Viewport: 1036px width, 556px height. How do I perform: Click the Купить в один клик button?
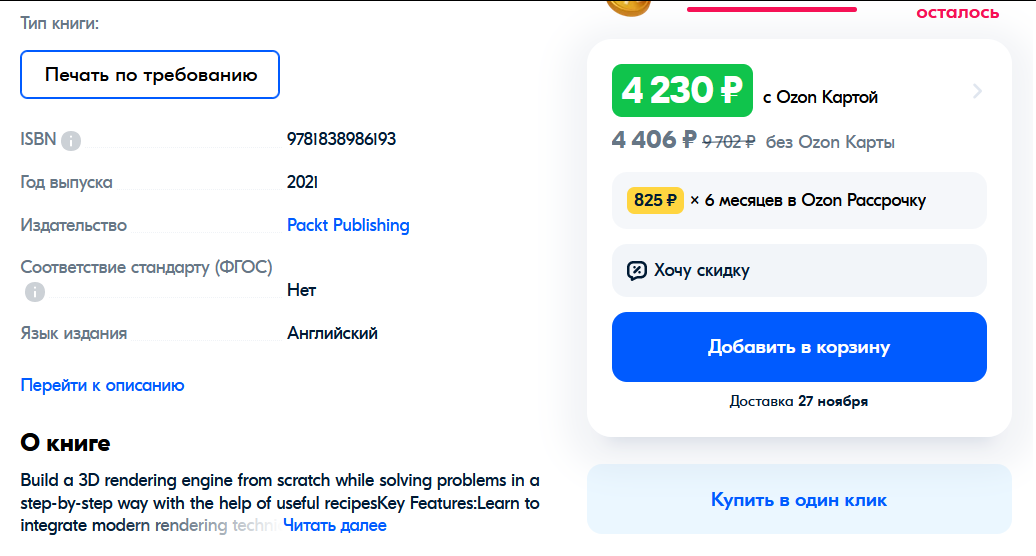point(799,499)
